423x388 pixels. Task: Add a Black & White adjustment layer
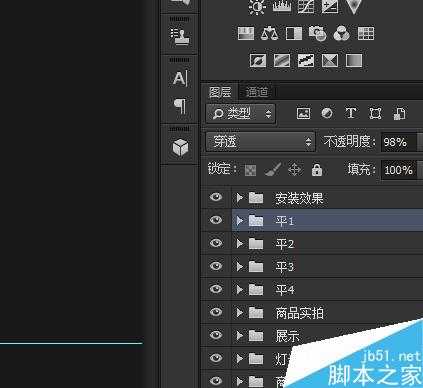point(294,33)
